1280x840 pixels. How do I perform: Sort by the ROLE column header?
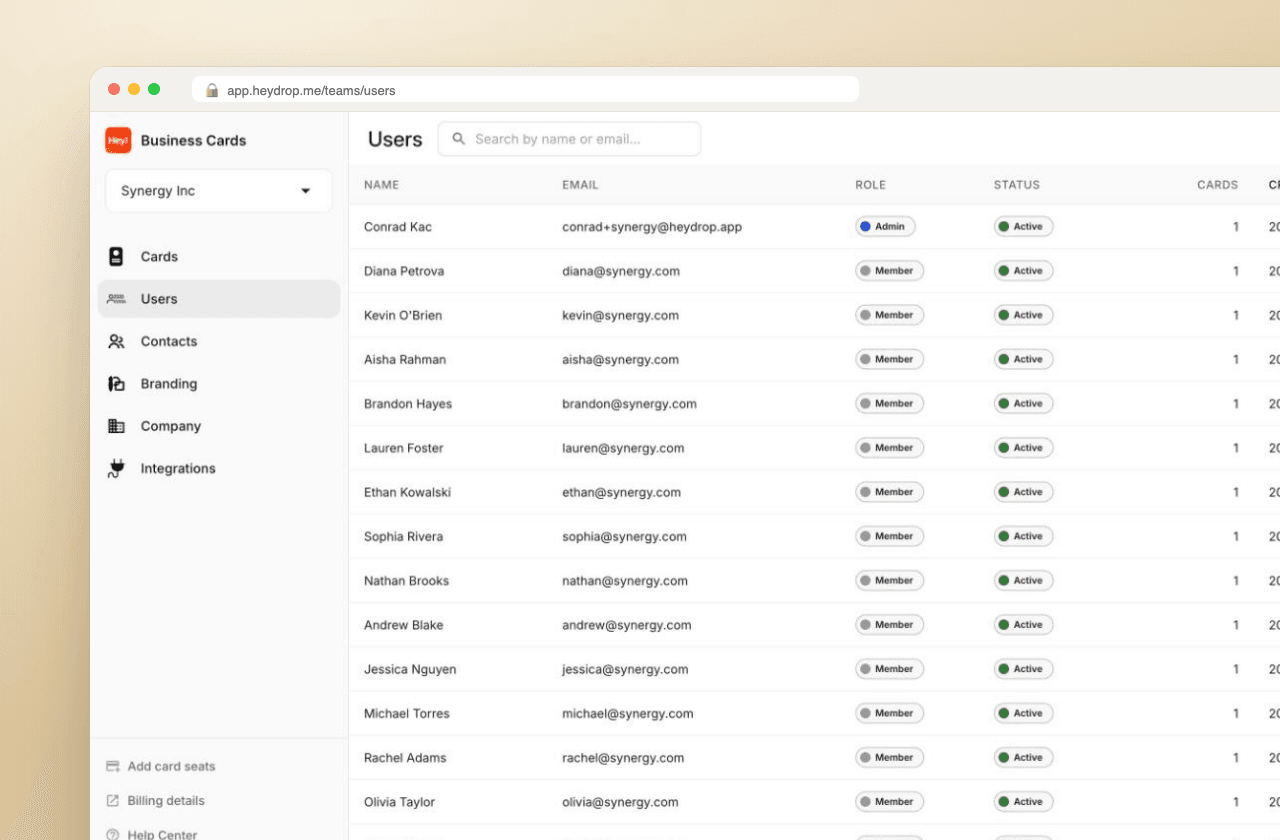[x=870, y=185]
